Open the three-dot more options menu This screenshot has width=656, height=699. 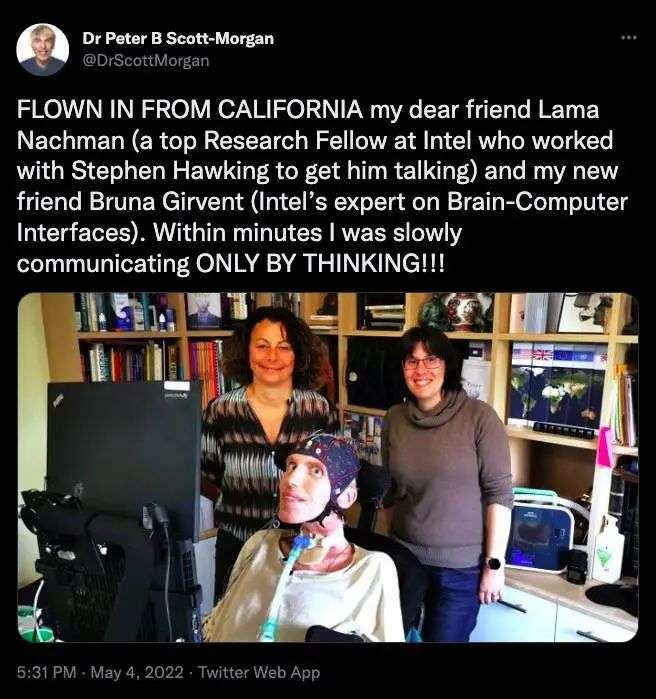tap(629, 37)
